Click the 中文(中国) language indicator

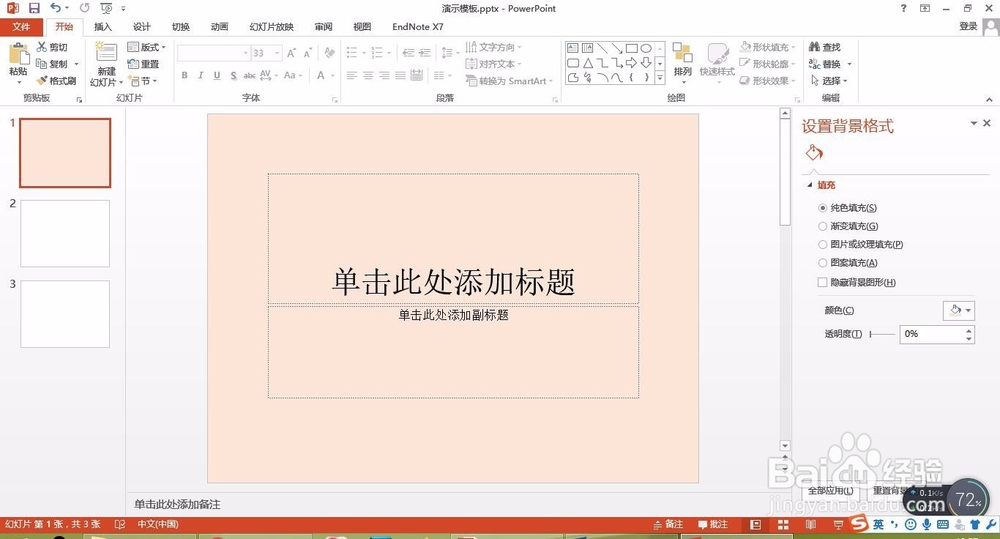[x=158, y=524]
